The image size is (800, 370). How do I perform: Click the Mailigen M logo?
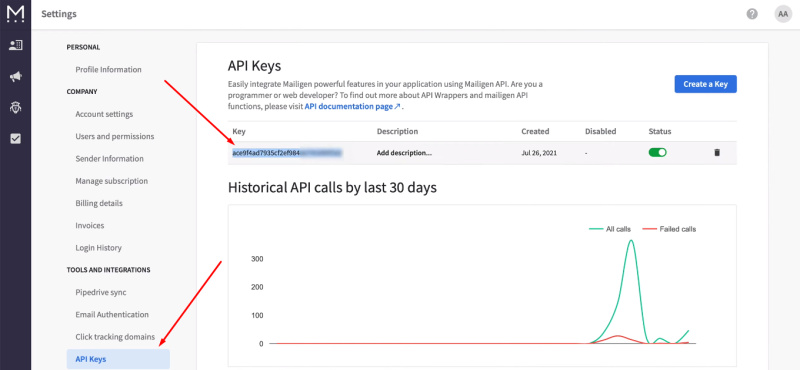click(15, 14)
